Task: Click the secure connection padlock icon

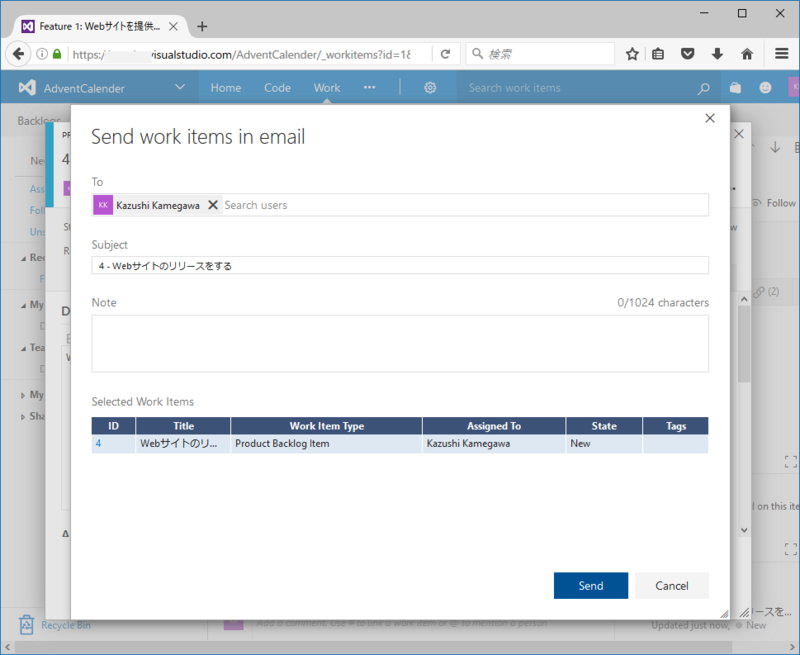Action: [x=57, y=54]
